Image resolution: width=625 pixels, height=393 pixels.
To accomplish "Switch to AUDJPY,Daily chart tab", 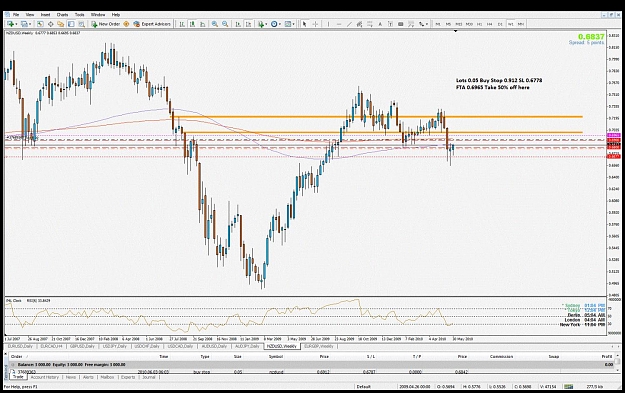I will (x=247, y=346).
